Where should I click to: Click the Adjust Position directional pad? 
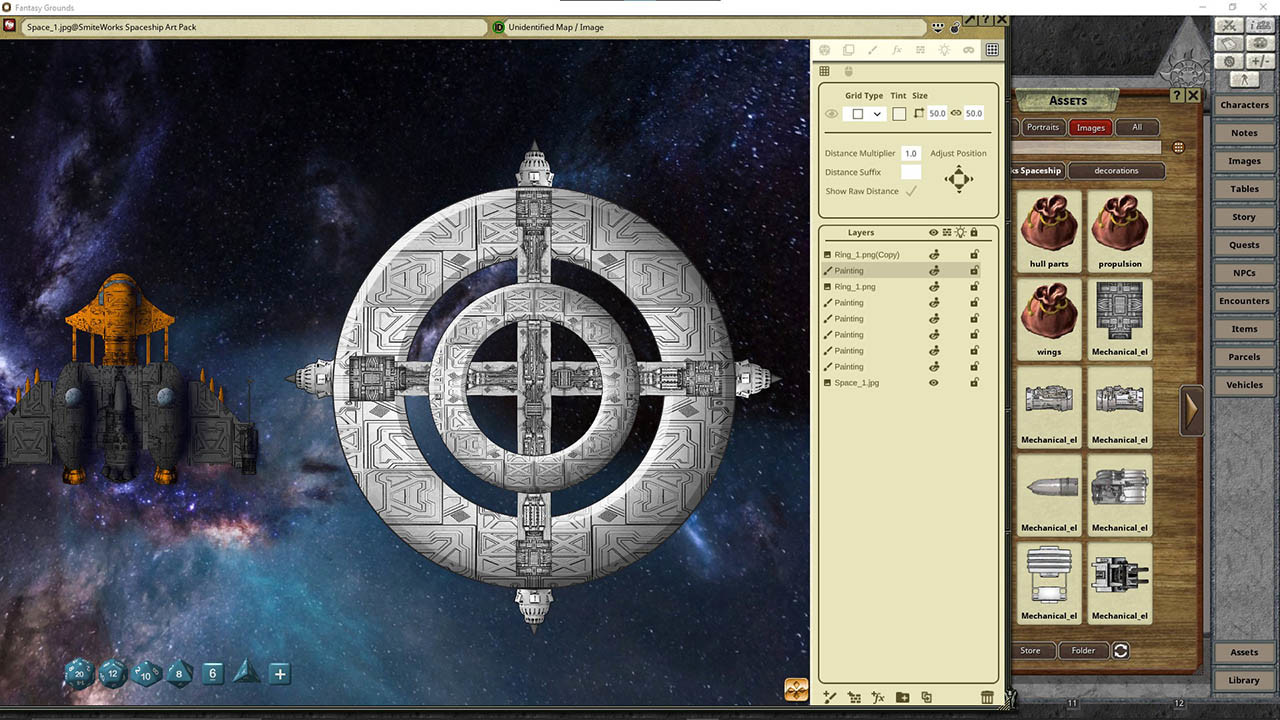[x=958, y=178]
